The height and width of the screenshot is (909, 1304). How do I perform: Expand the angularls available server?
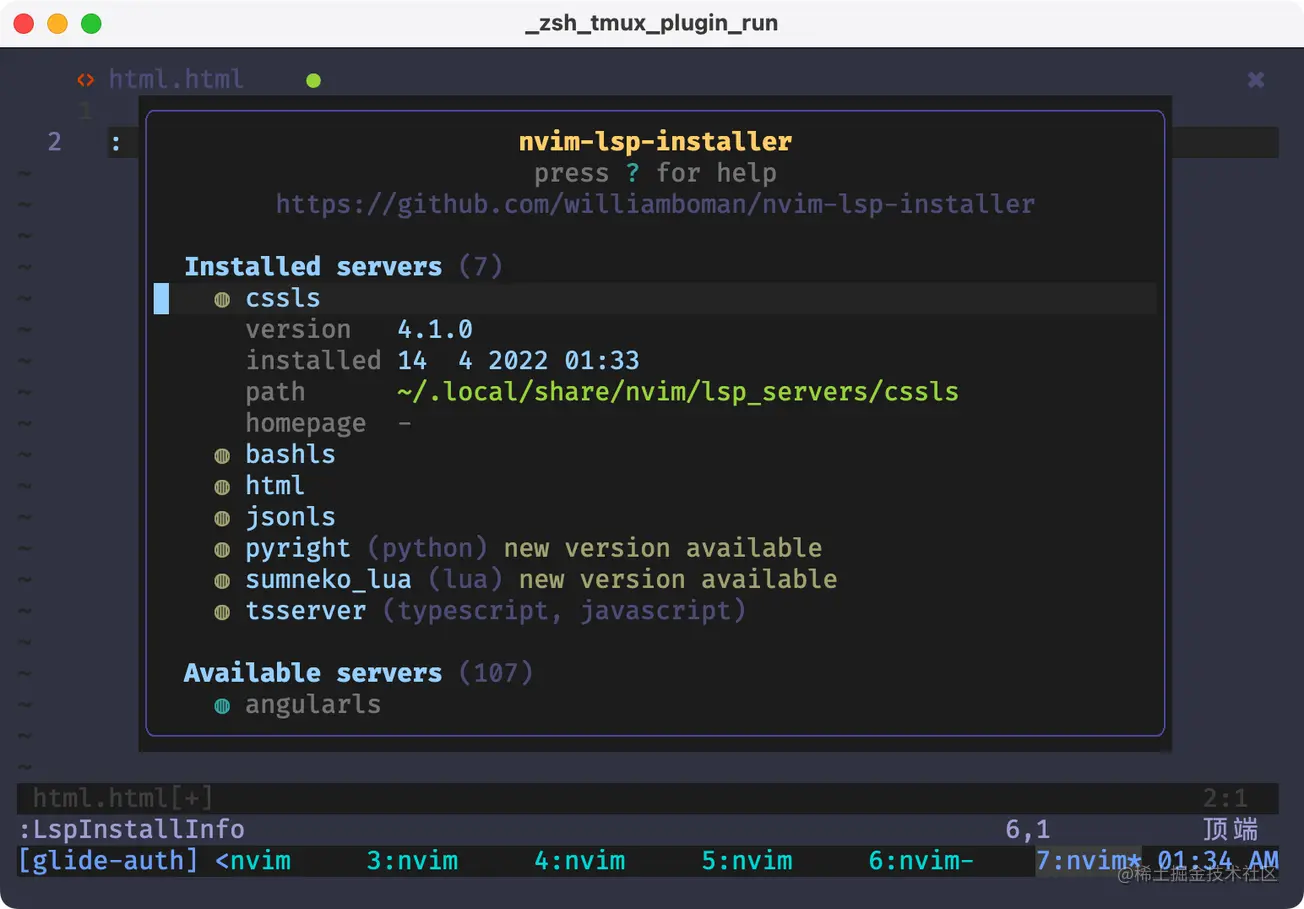313,704
